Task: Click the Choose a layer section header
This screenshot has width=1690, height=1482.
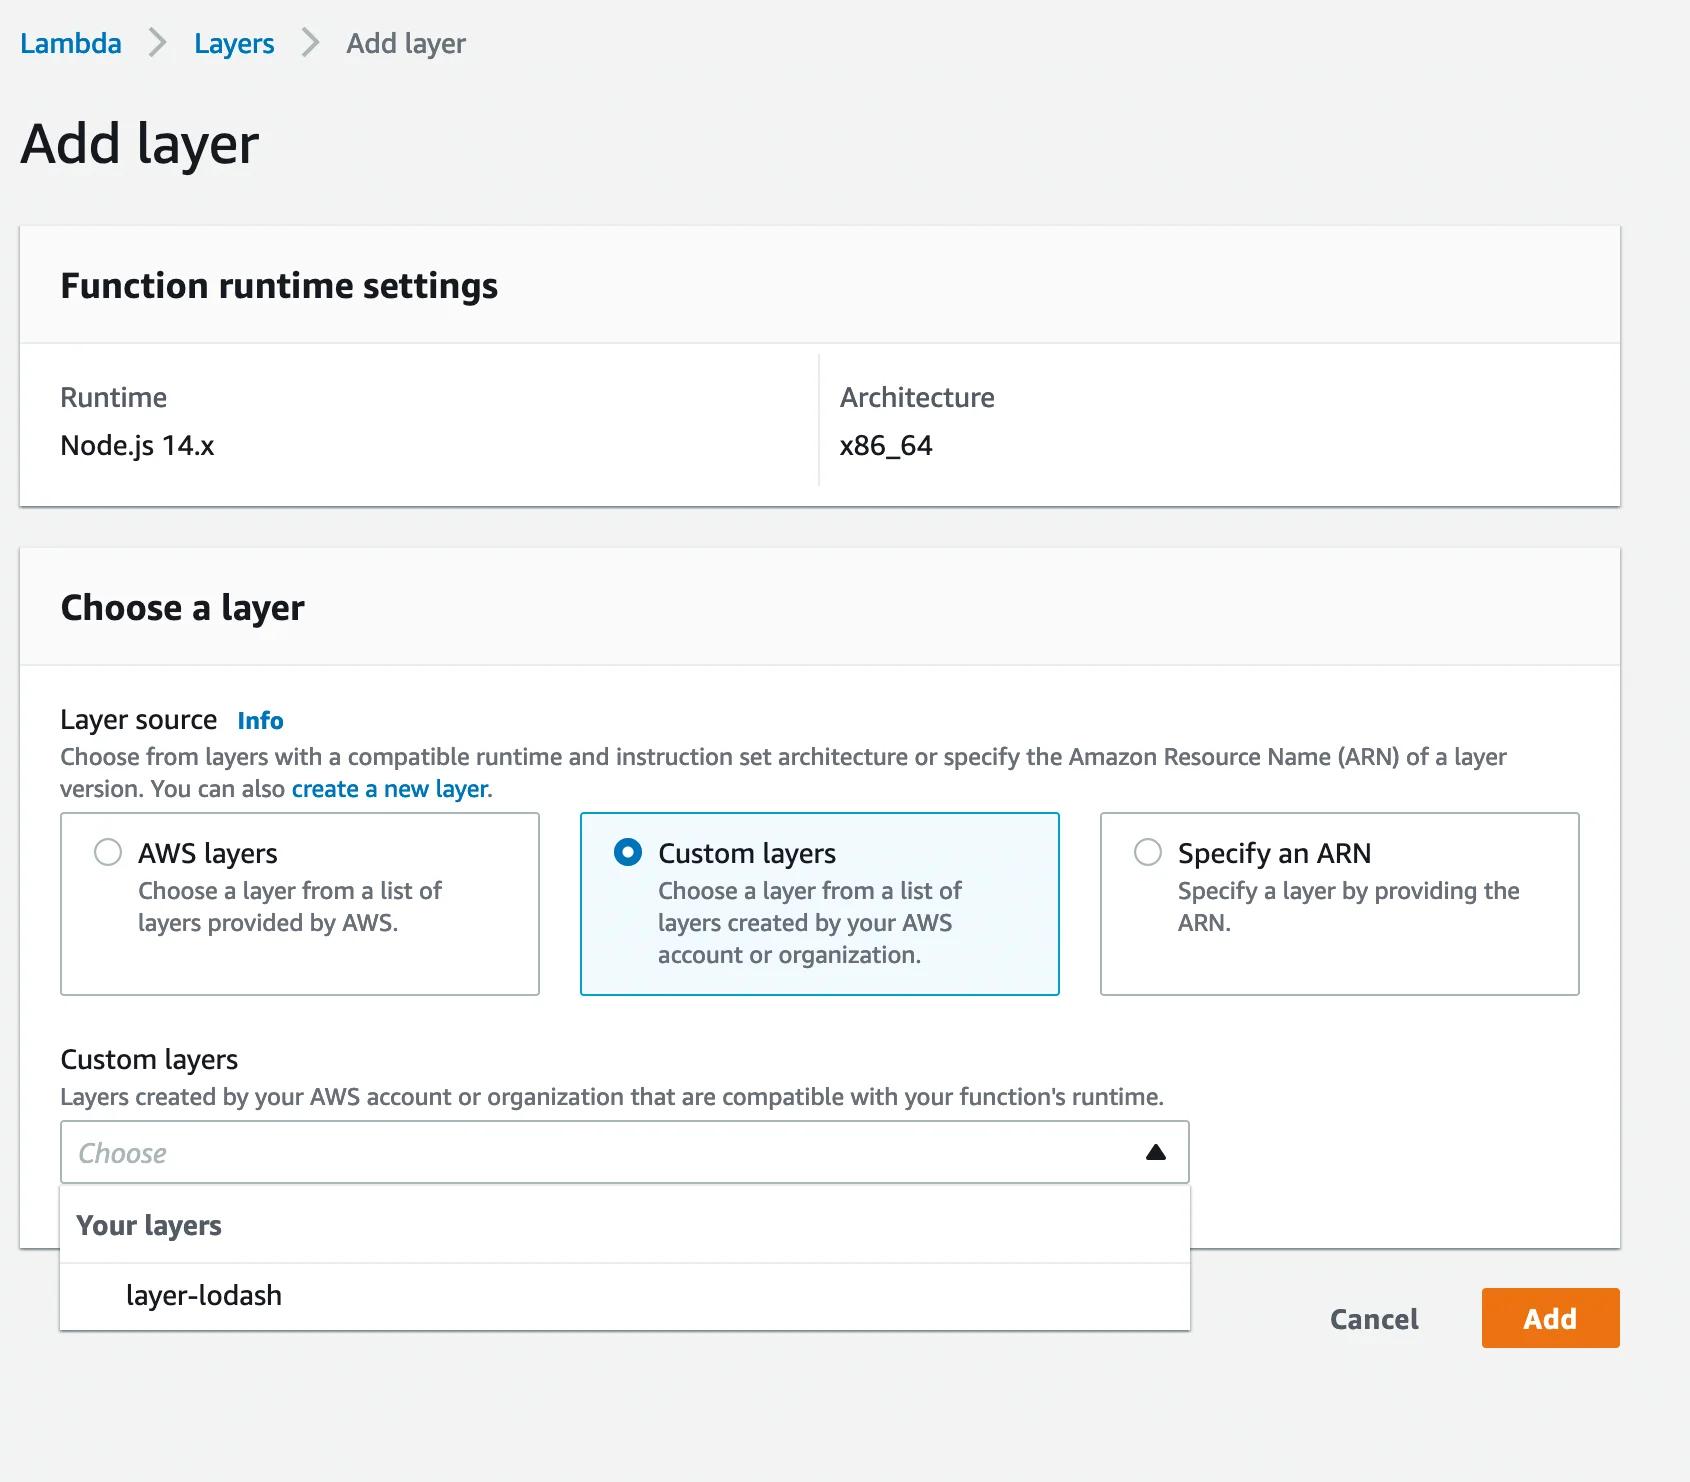Action: [182, 607]
